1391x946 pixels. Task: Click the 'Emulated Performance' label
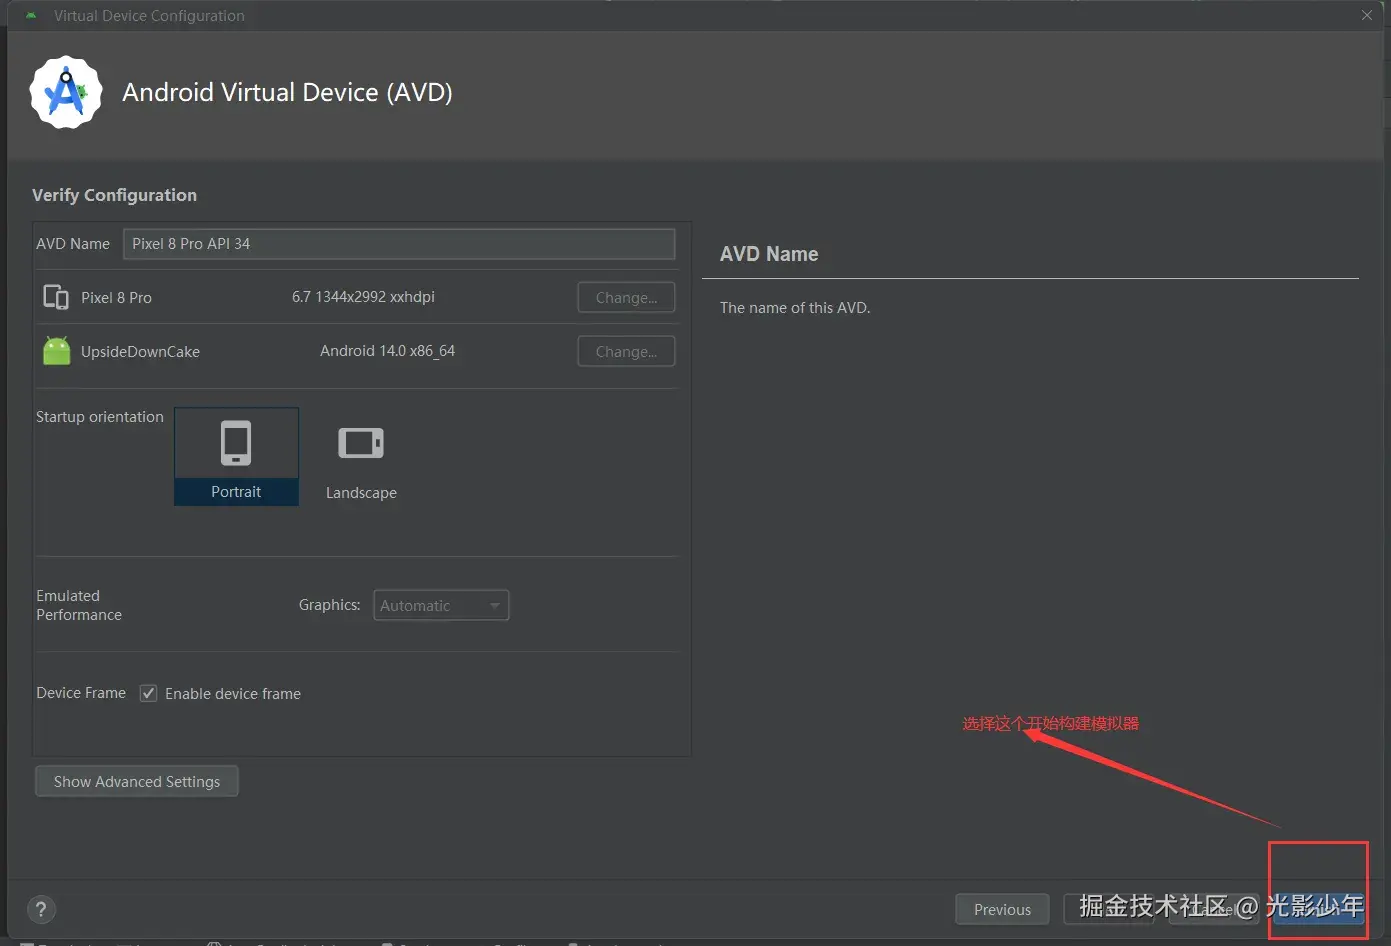(x=79, y=605)
